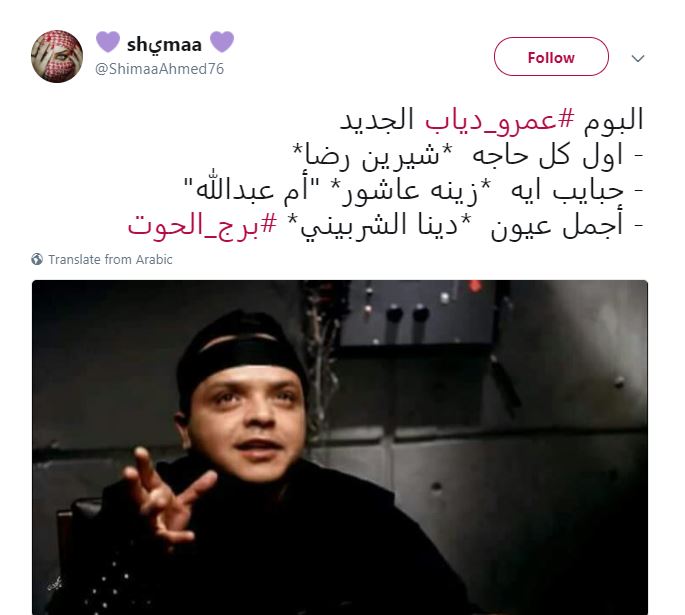Click the globe icon beside Translate
Screen dimensions: 685x615
pos(37,259)
